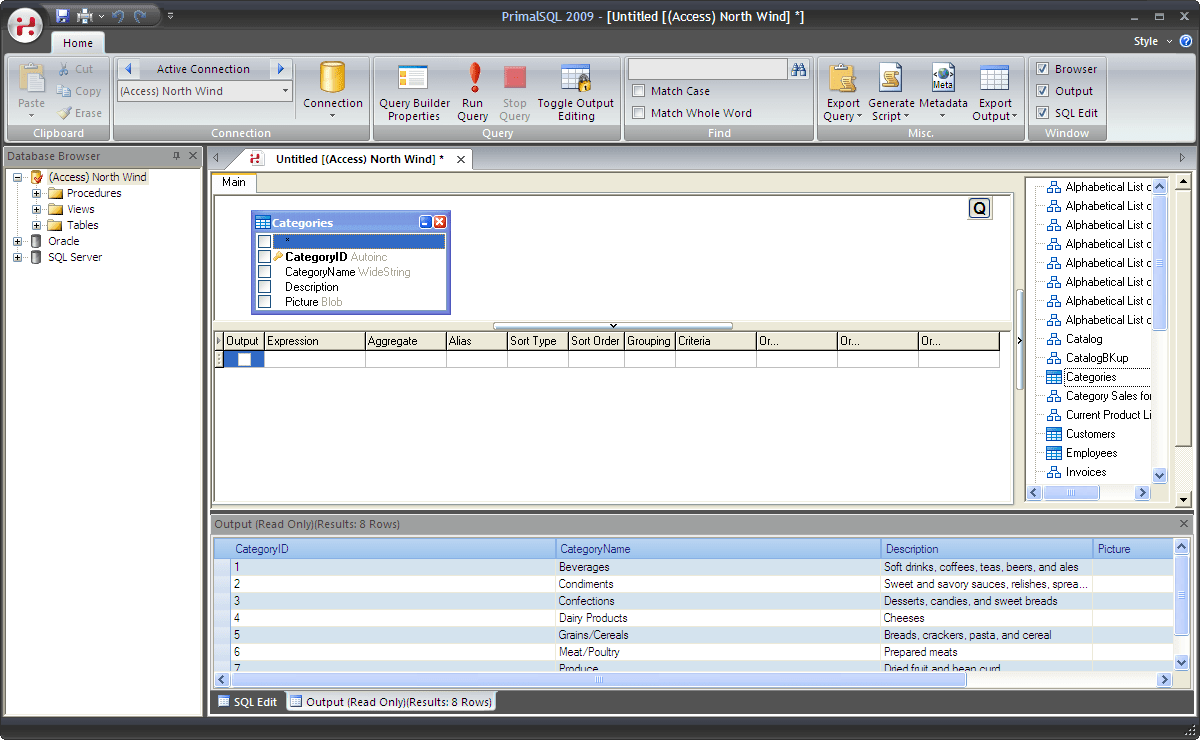Click the Q button in the query builder
The image size is (1200, 740).
[x=979, y=207]
